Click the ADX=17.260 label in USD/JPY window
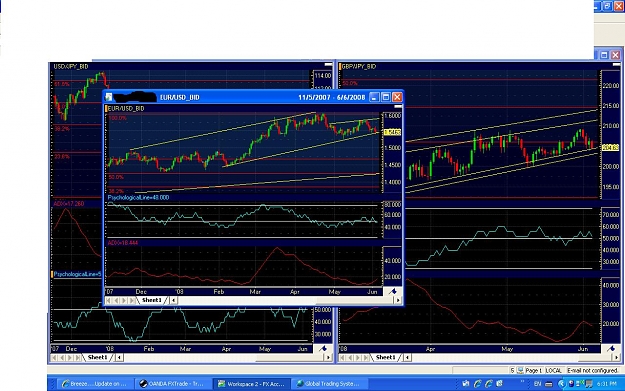Image resolution: width=625 pixels, height=391 pixels. coord(69,204)
